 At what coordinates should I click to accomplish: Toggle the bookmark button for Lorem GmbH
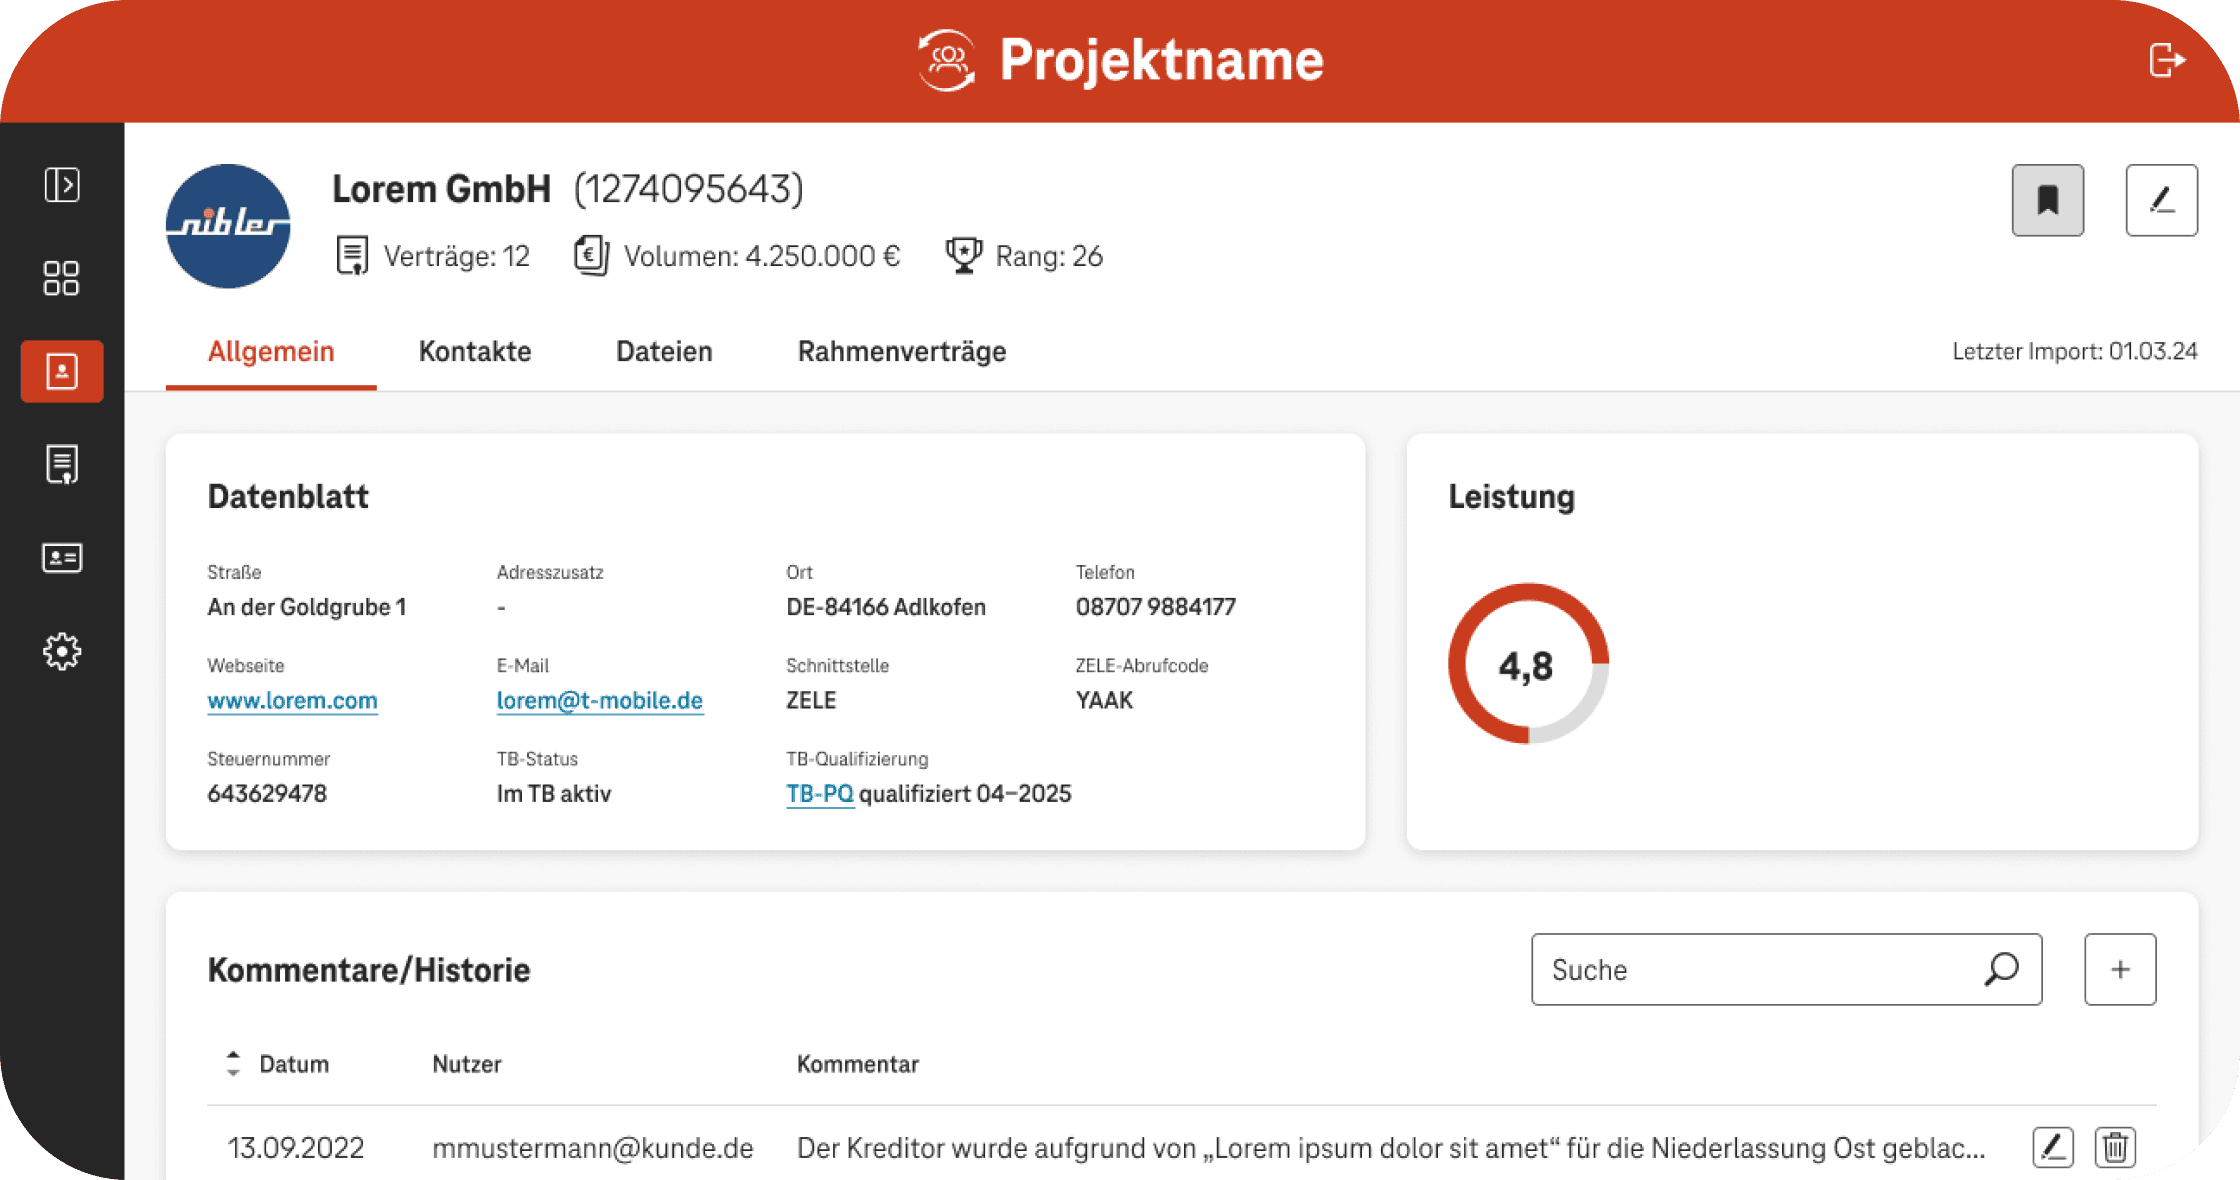pyautogui.click(x=2047, y=200)
